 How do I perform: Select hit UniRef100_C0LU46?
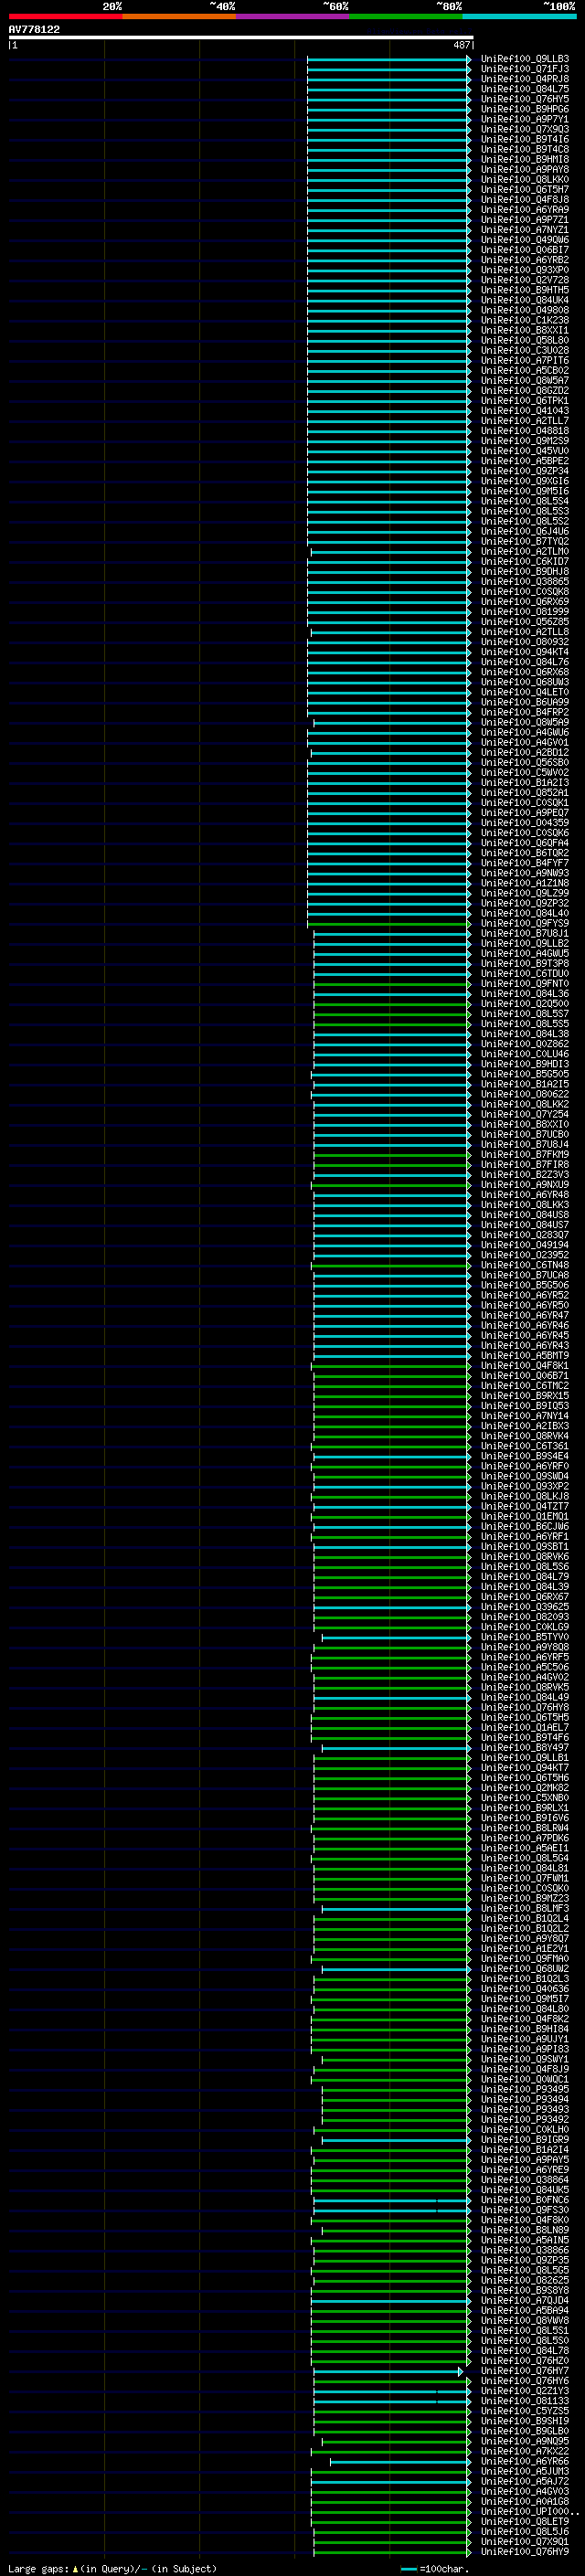[x=525, y=1054]
